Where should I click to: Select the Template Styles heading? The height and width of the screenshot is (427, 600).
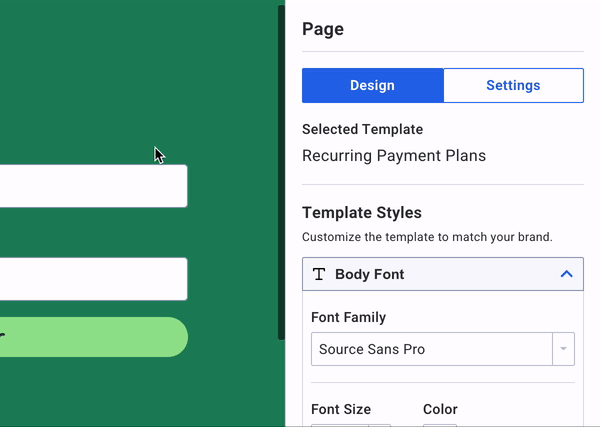(361, 213)
